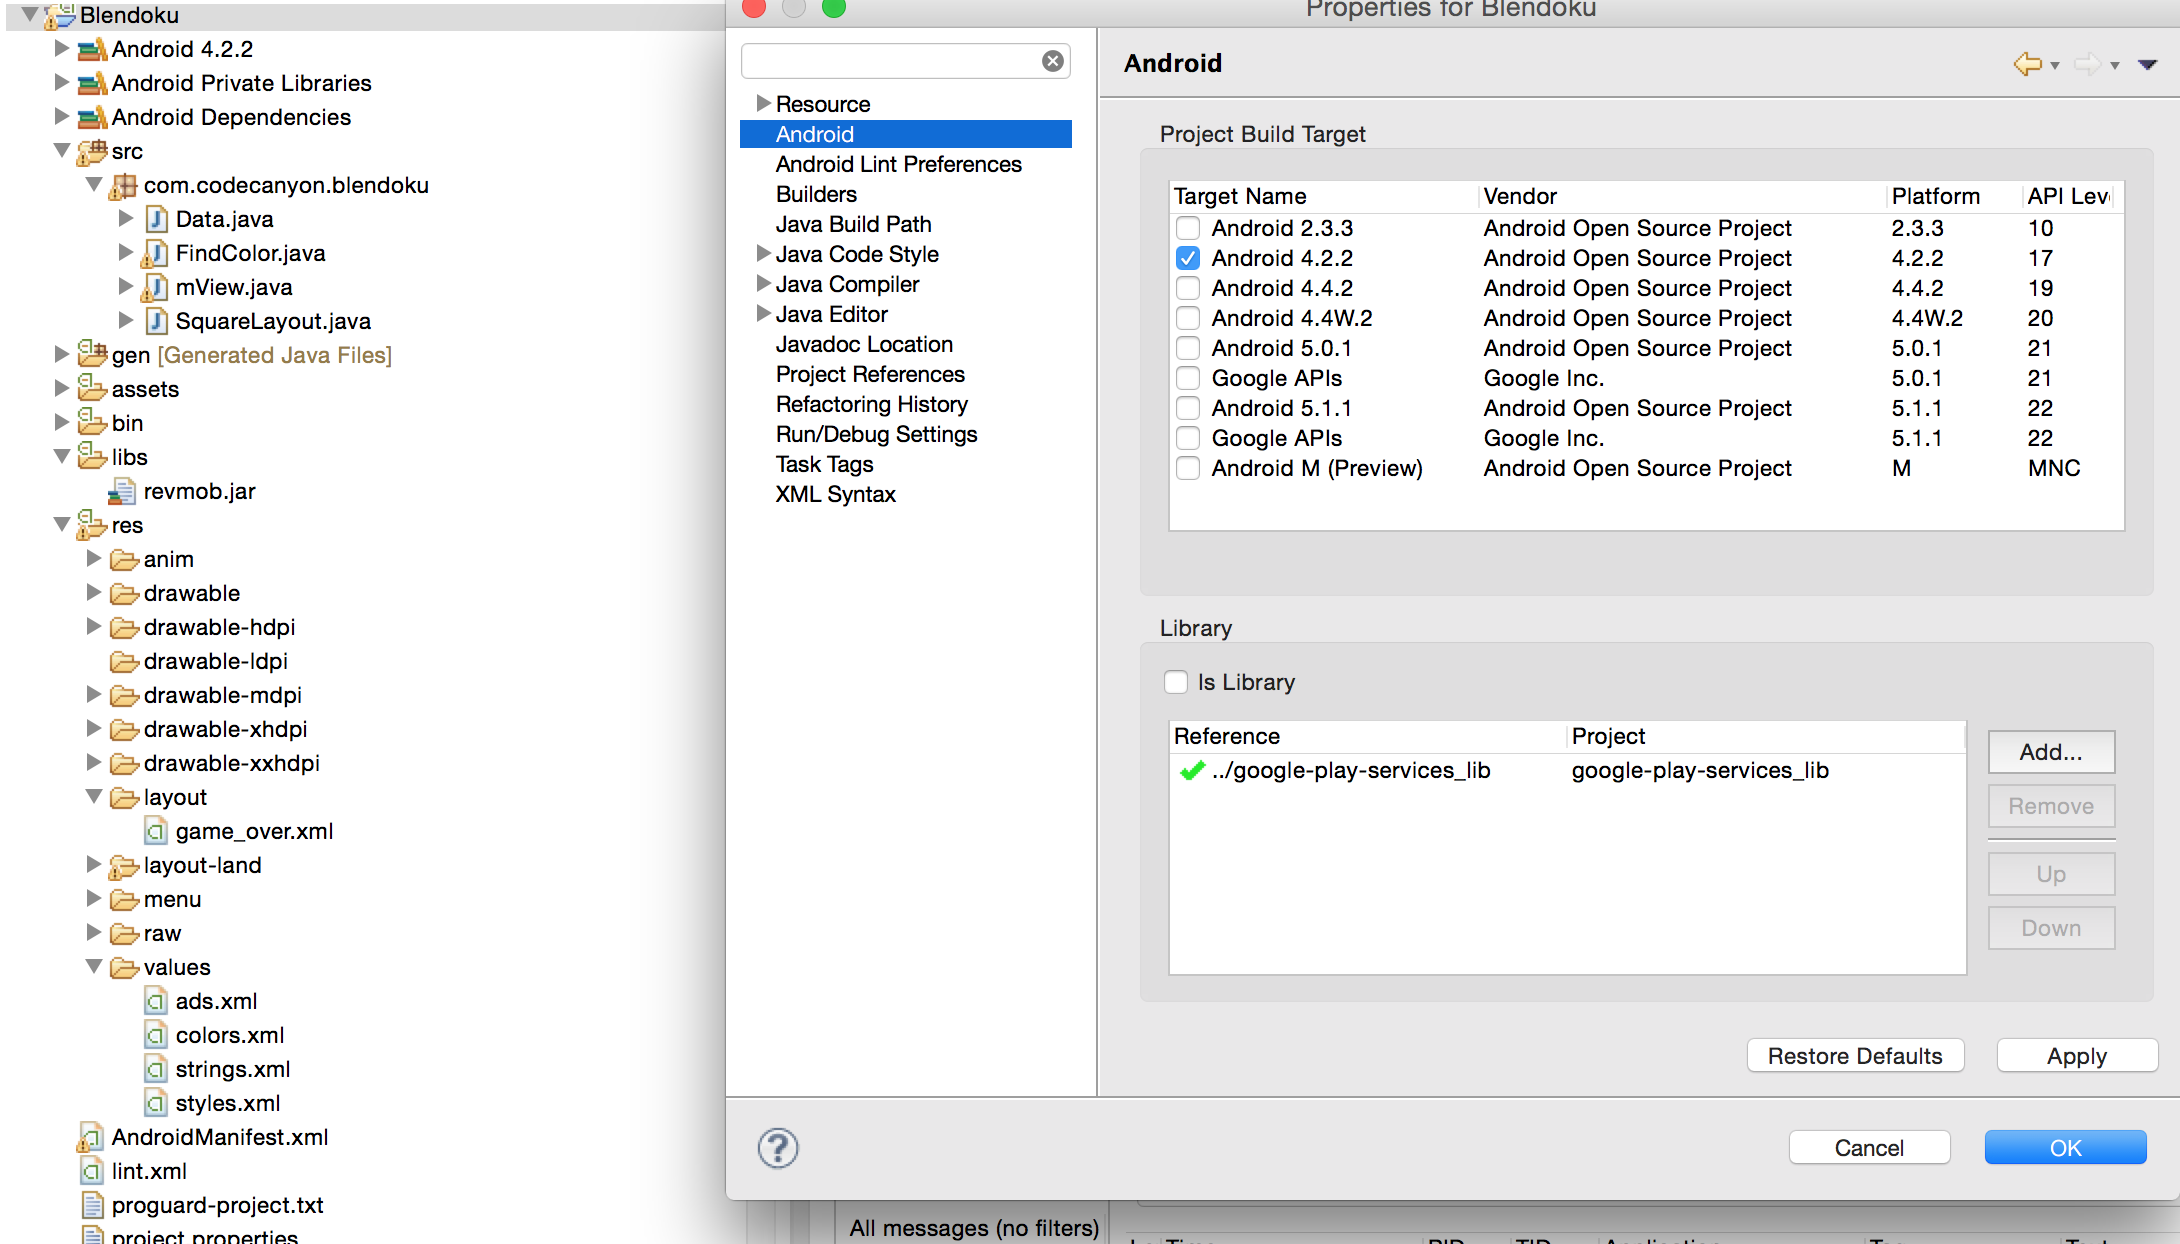Viewport: 2180px width, 1244px height.
Task: Check the Android 4.4.2 target checkbox
Action: (1188, 288)
